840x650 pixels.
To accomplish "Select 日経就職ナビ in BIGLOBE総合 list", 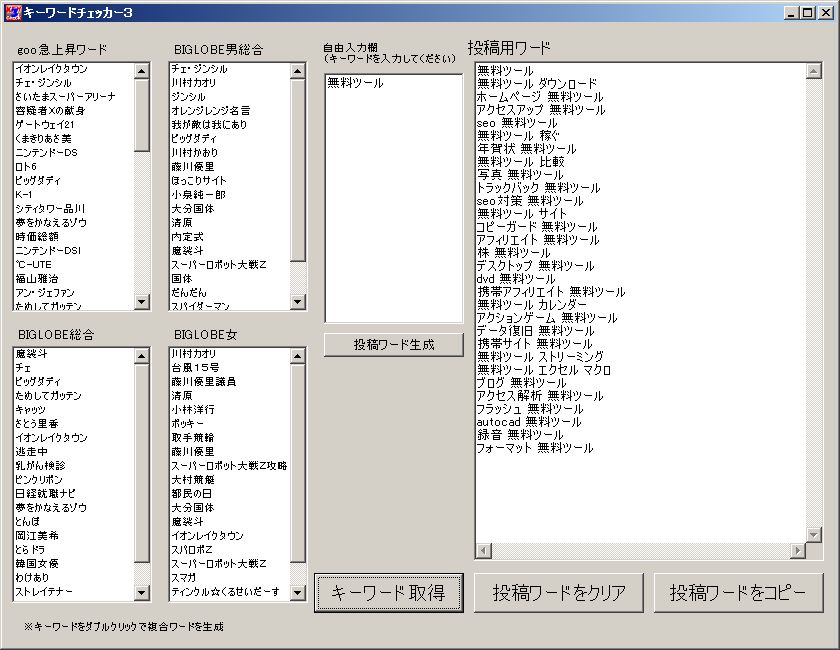I will click(x=46, y=493).
